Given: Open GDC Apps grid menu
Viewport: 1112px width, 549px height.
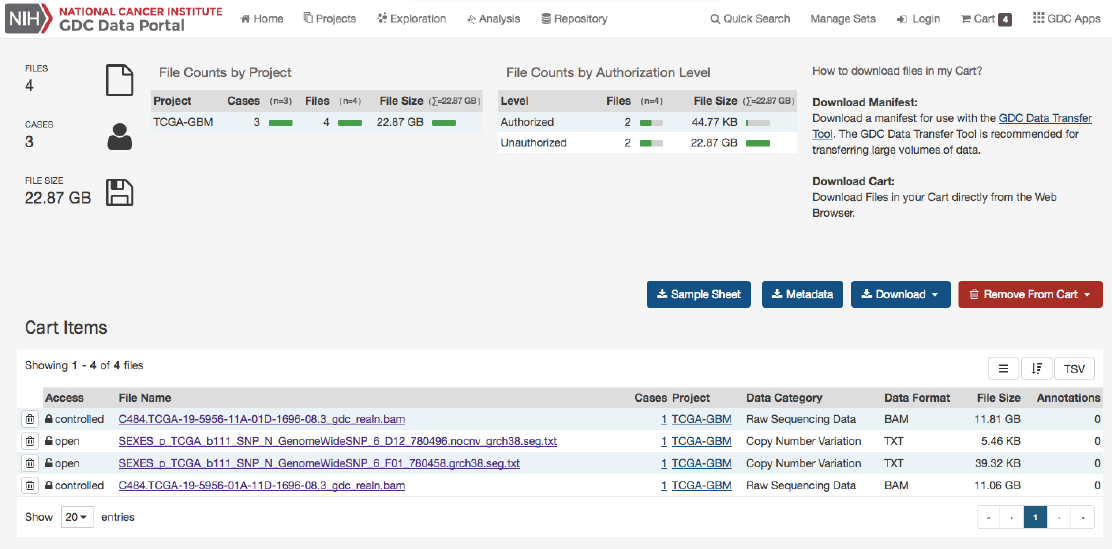Looking at the screenshot, I should click(x=1066, y=19).
